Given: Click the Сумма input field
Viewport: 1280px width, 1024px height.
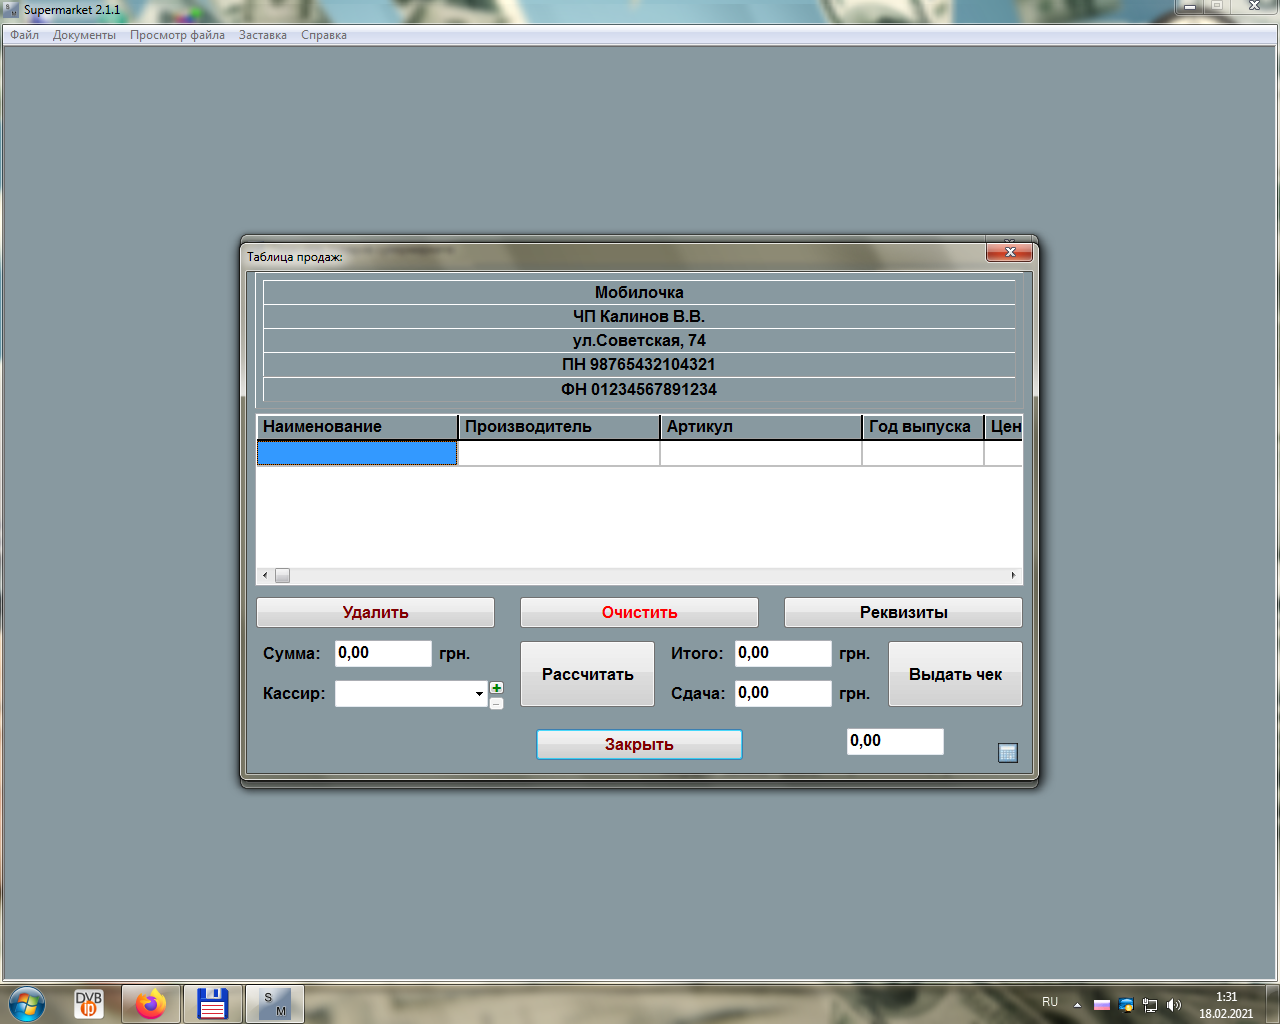Looking at the screenshot, I should 383,653.
